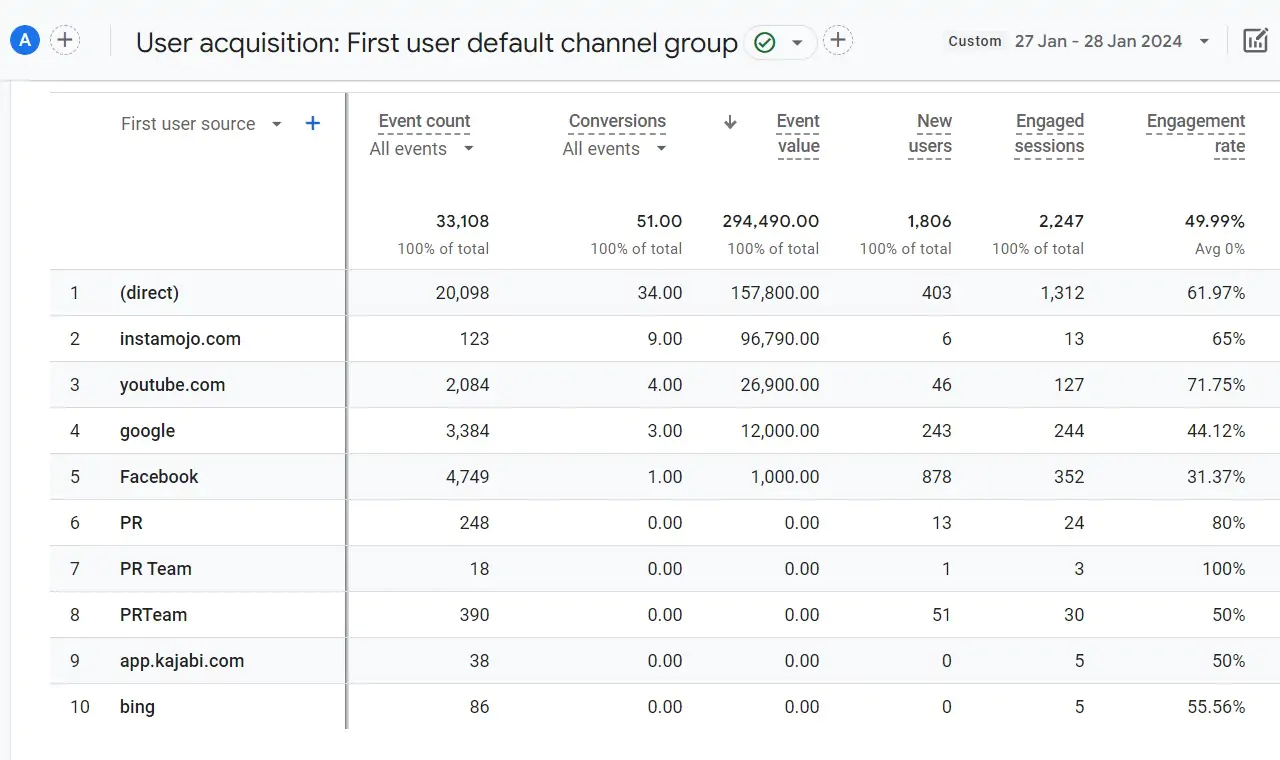
Task: Sort by Engaged sessions column header
Action: click(1049, 133)
